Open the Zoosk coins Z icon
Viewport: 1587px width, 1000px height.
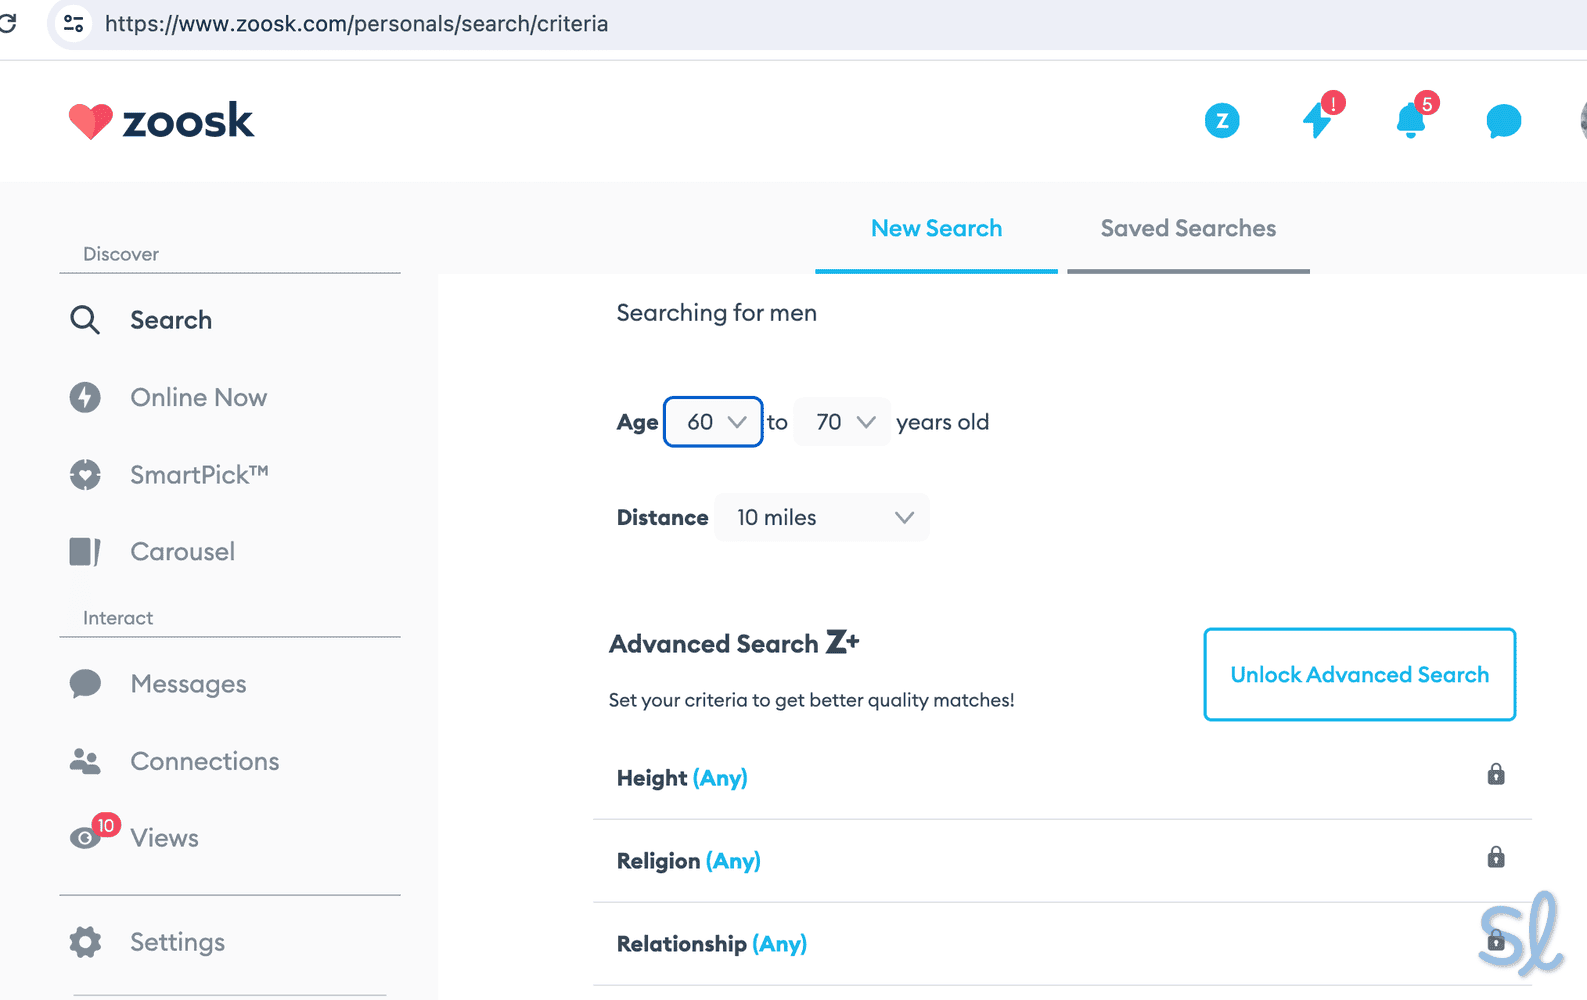point(1221,121)
